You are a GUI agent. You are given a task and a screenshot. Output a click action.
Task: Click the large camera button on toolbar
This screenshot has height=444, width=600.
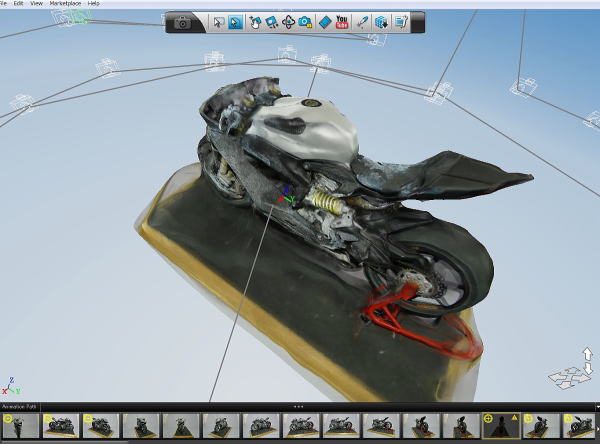pos(183,23)
